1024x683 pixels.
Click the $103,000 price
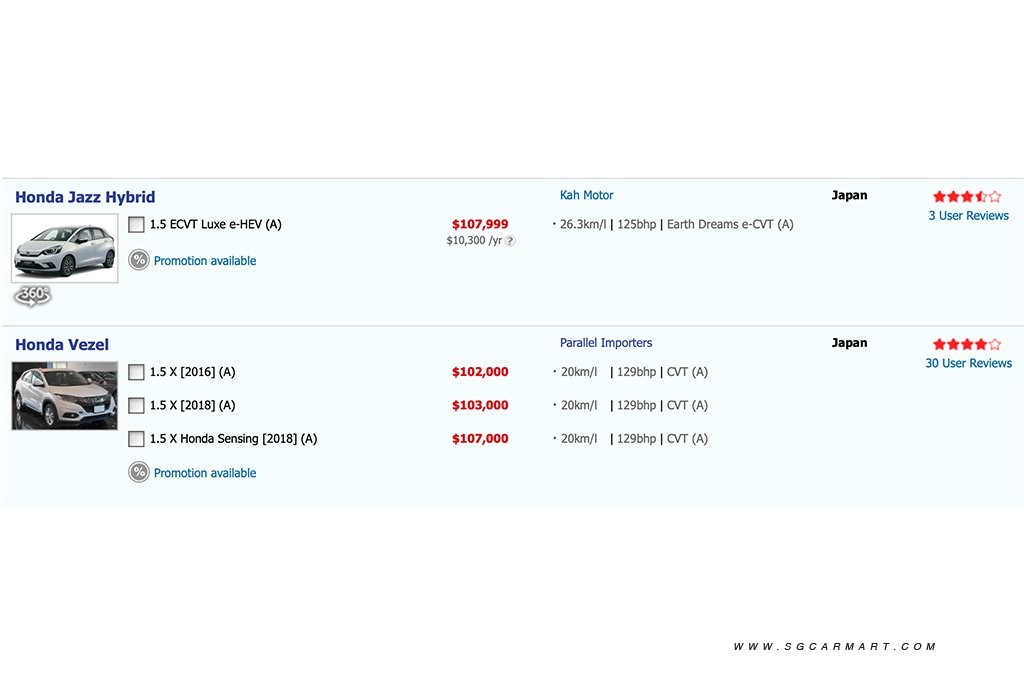coord(480,405)
